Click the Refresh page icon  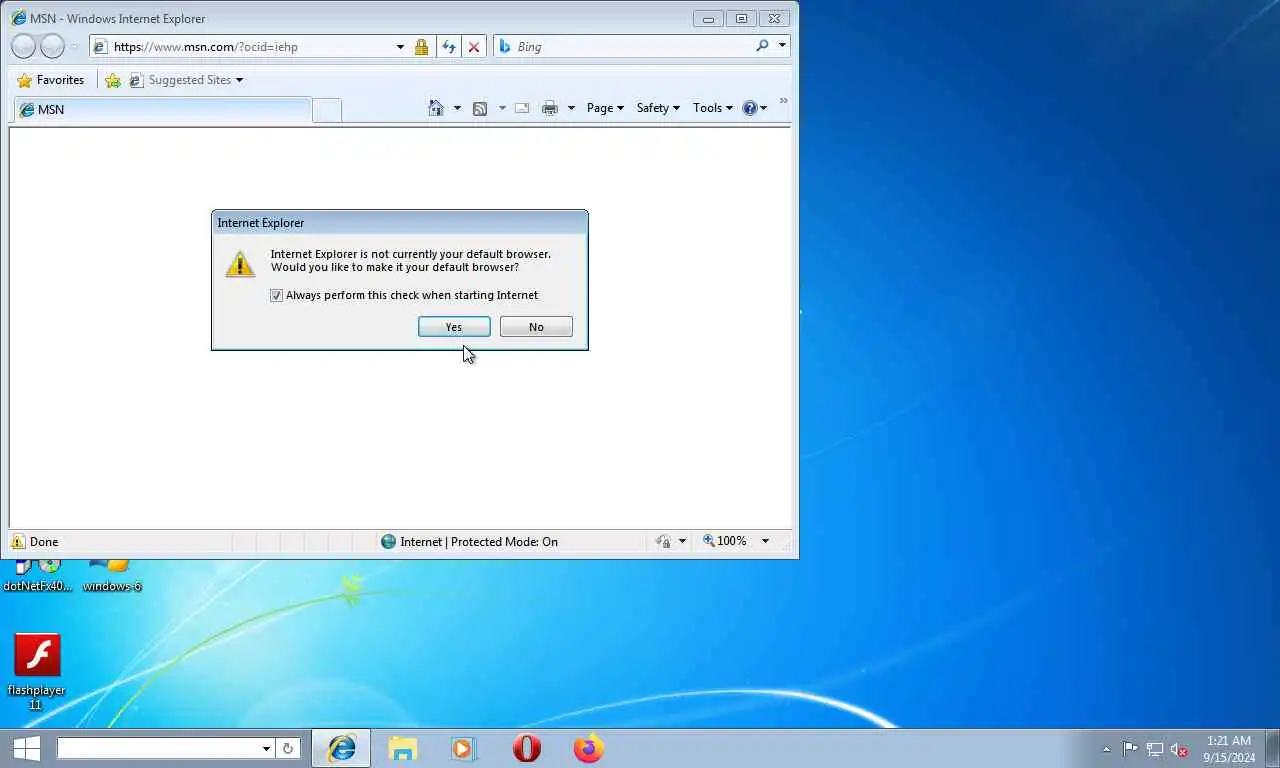pyautogui.click(x=449, y=47)
